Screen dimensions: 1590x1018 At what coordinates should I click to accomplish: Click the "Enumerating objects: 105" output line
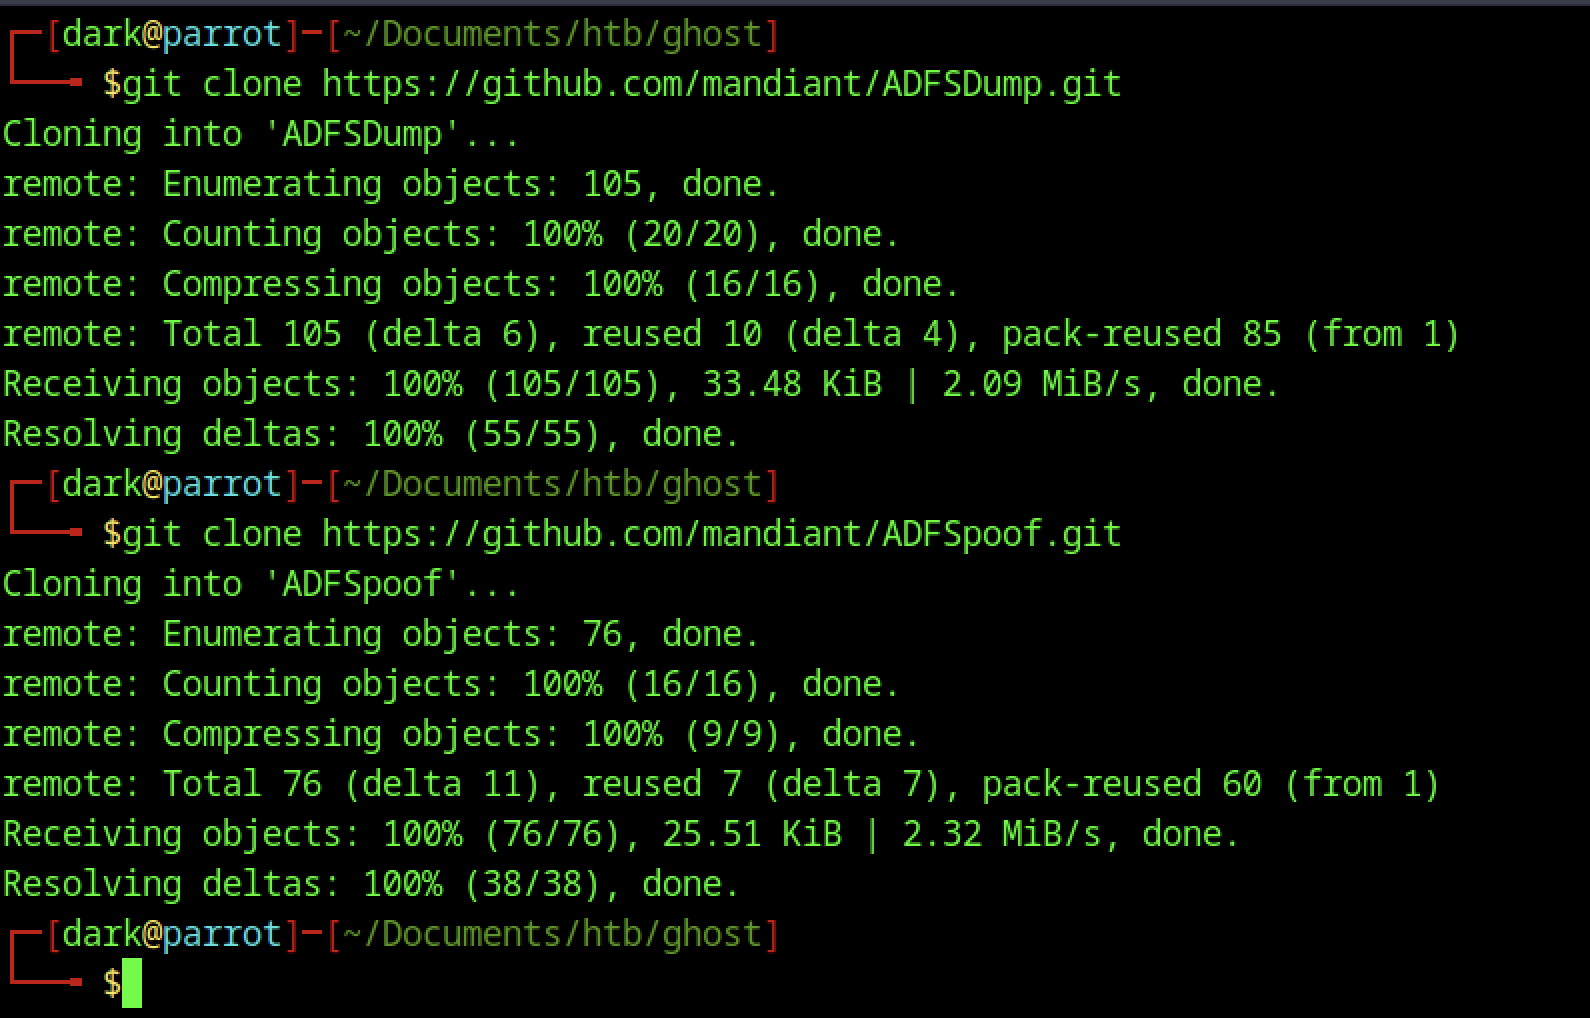(x=390, y=184)
